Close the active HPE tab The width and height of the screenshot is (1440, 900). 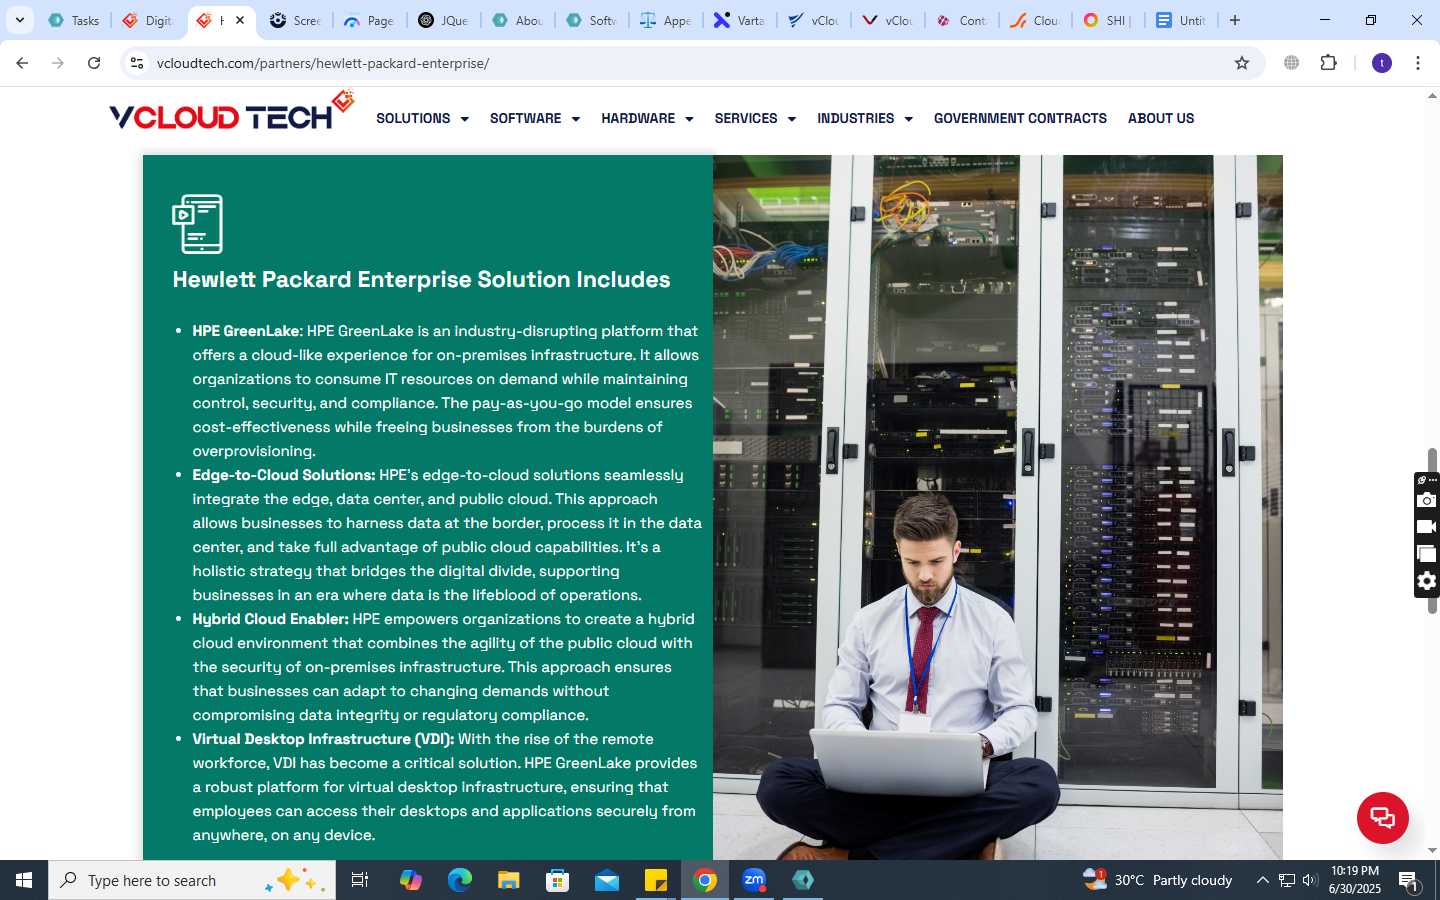240,20
